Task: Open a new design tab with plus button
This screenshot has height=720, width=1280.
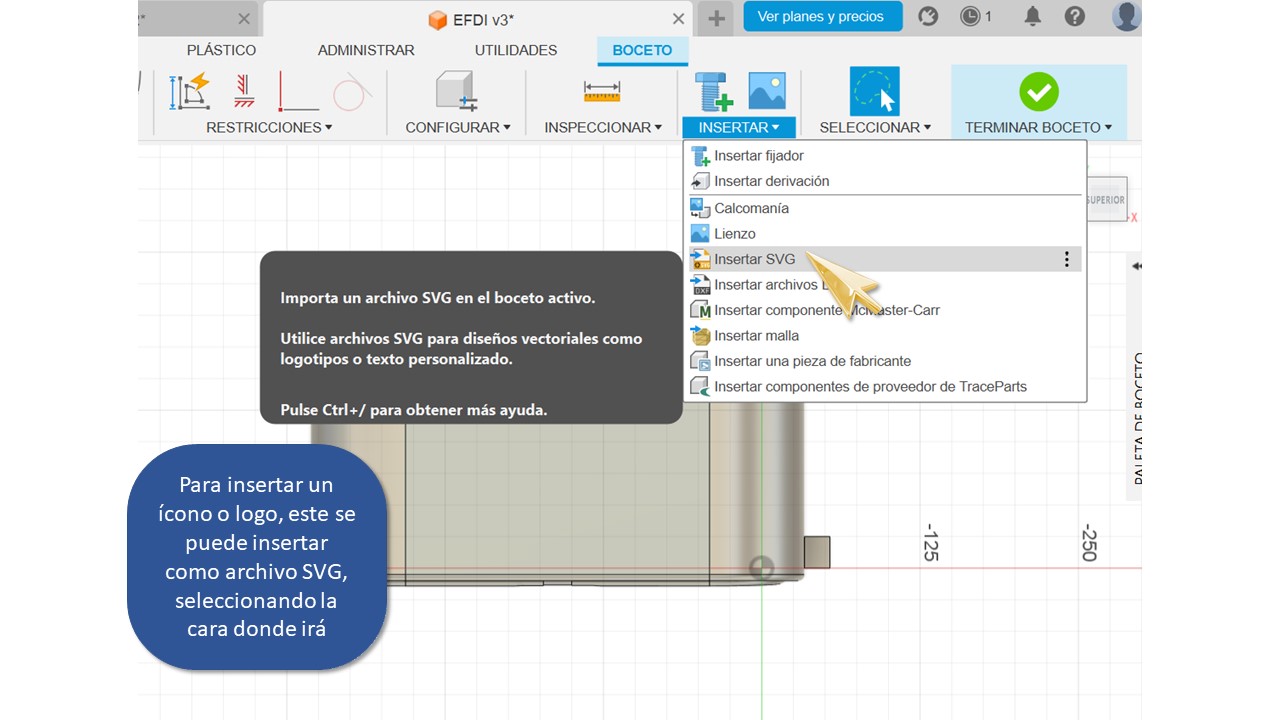Action: [714, 18]
